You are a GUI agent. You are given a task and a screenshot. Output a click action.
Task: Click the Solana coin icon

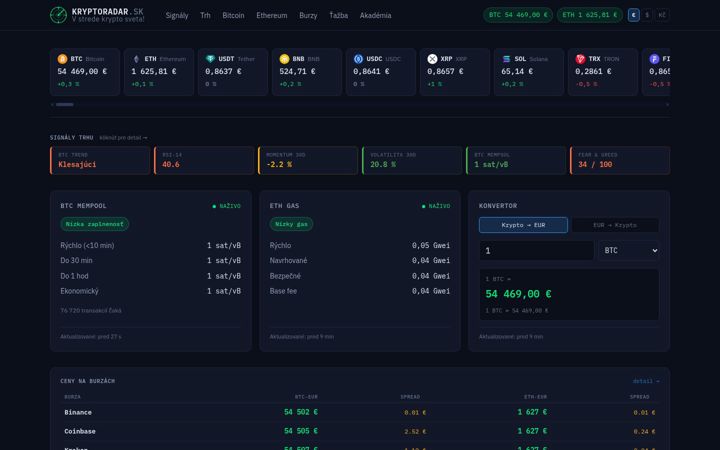pyautogui.click(x=506, y=59)
